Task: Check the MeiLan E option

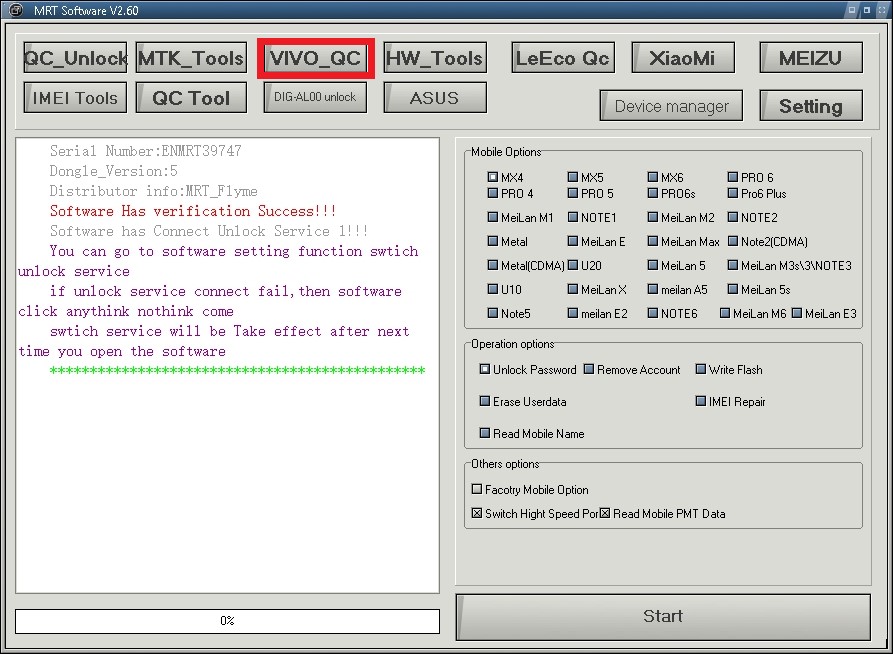Action: pos(573,241)
